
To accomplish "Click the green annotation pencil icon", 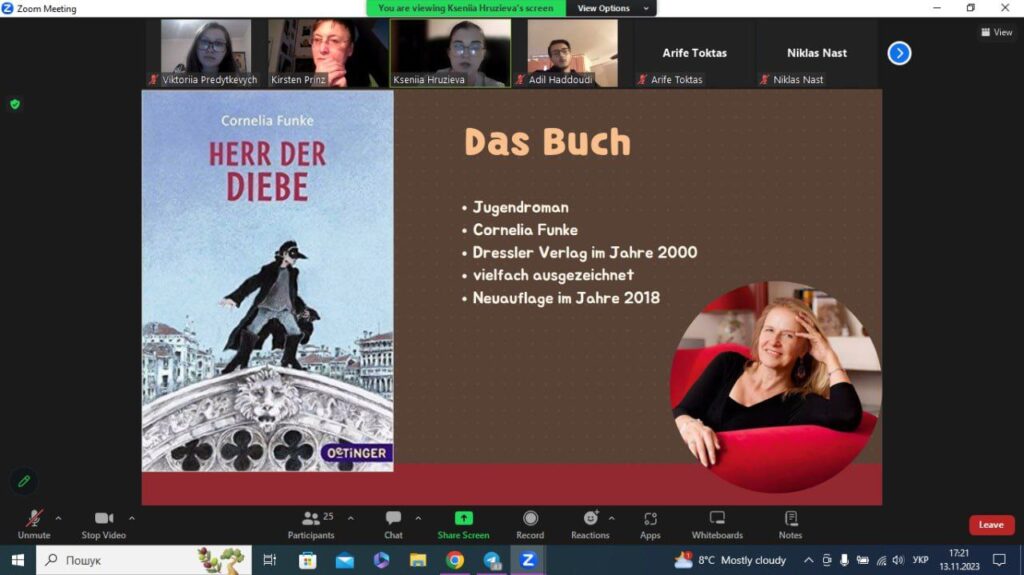I will 24,481.
